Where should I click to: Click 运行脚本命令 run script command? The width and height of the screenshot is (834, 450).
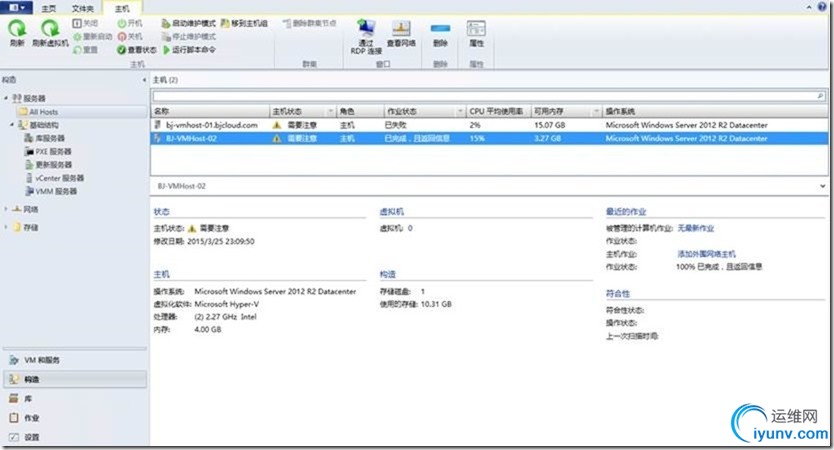[x=189, y=49]
